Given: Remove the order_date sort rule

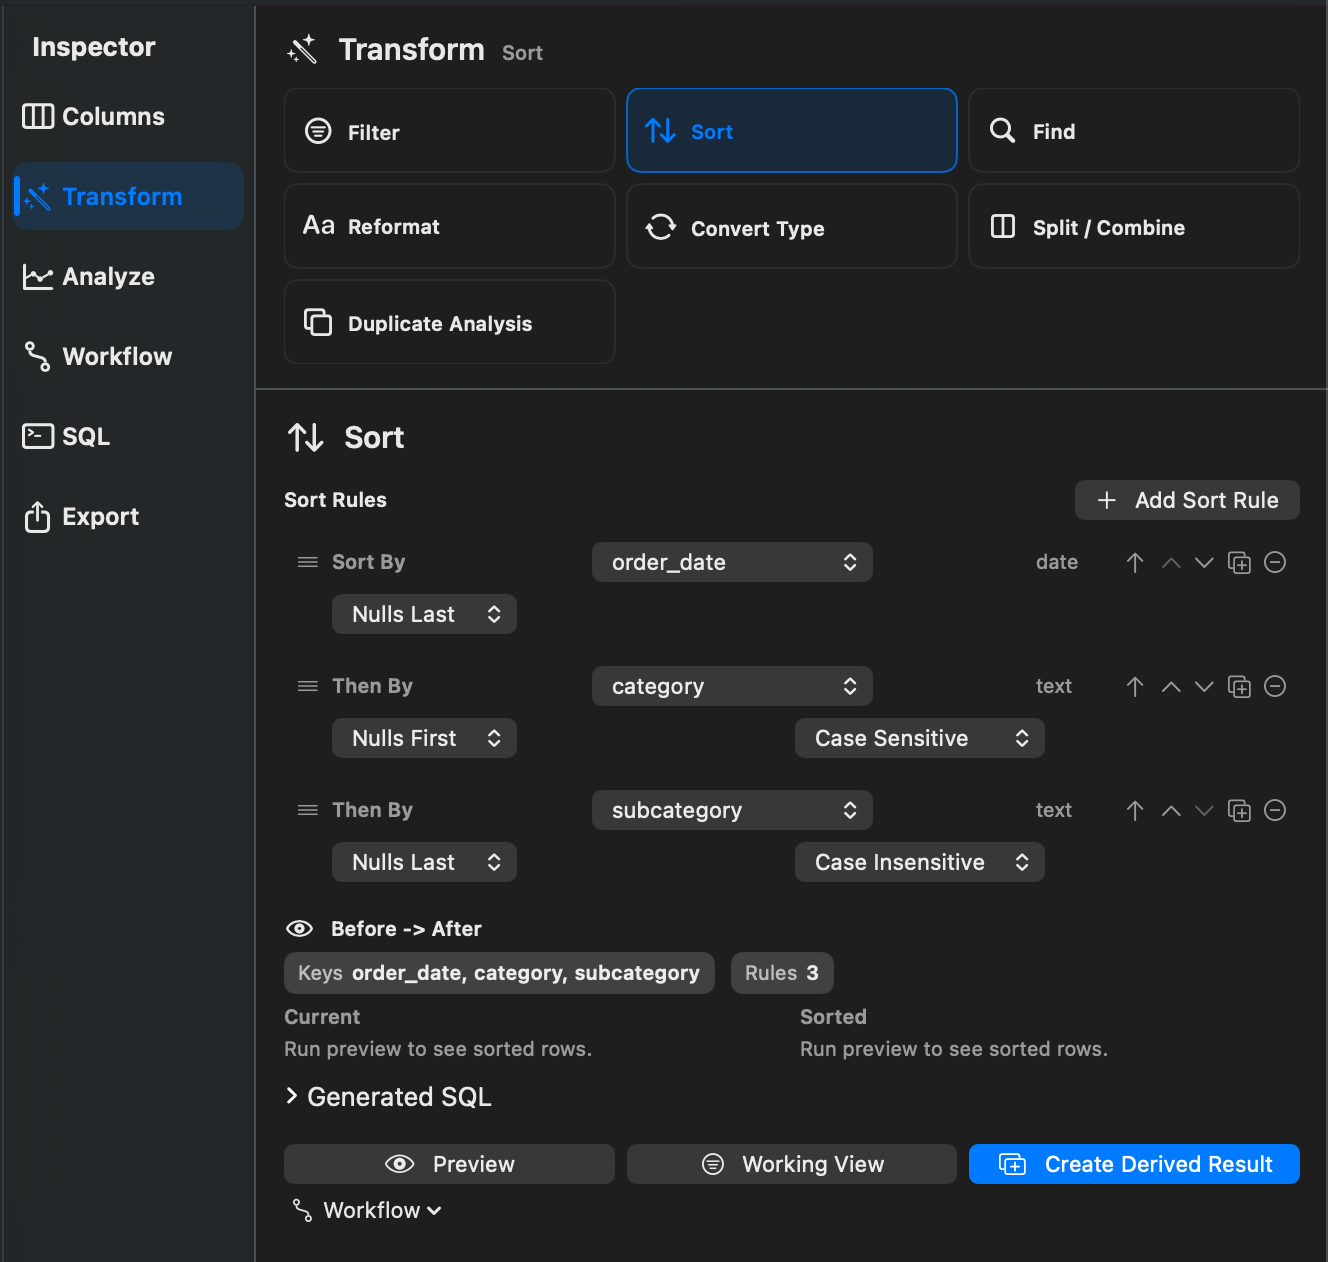Looking at the screenshot, I should (x=1275, y=562).
